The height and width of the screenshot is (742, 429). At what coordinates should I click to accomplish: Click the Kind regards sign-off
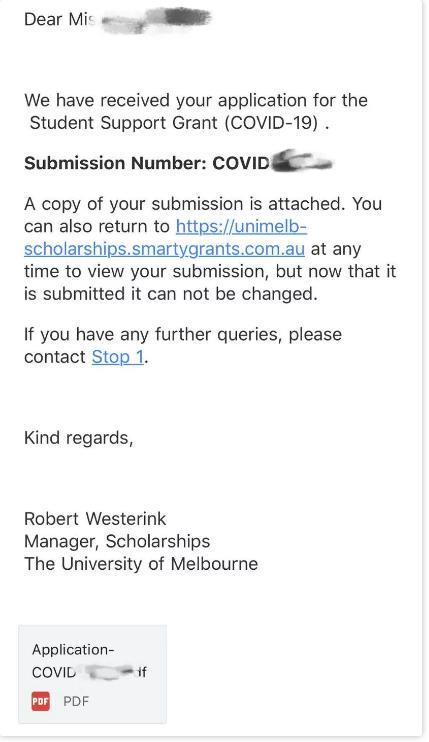pyautogui.click(x=79, y=438)
